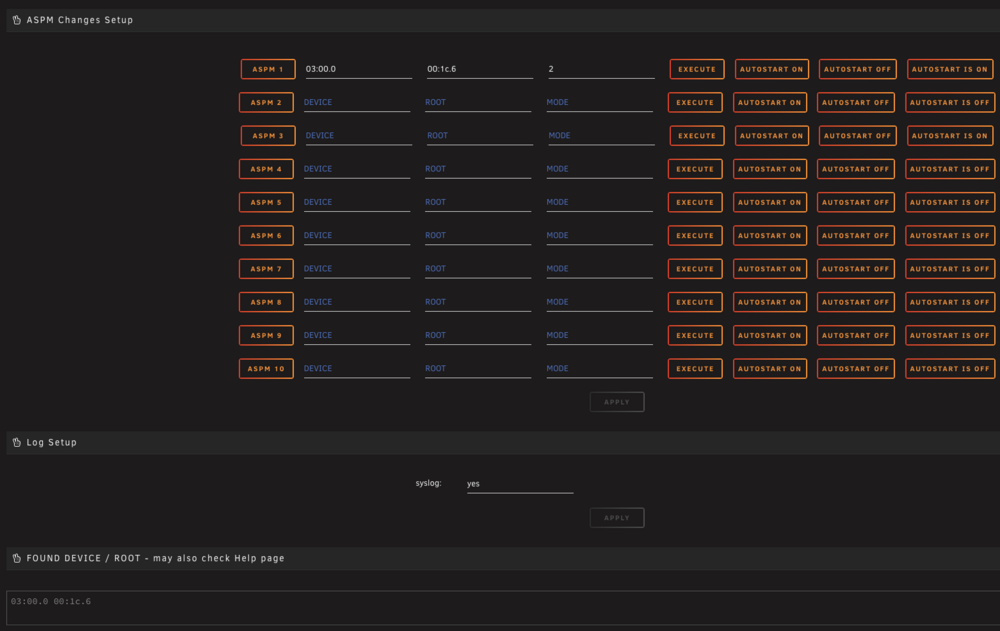Click the MODE field in the ASPM 7 row
The height and width of the screenshot is (631, 1000).
point(599,269)
